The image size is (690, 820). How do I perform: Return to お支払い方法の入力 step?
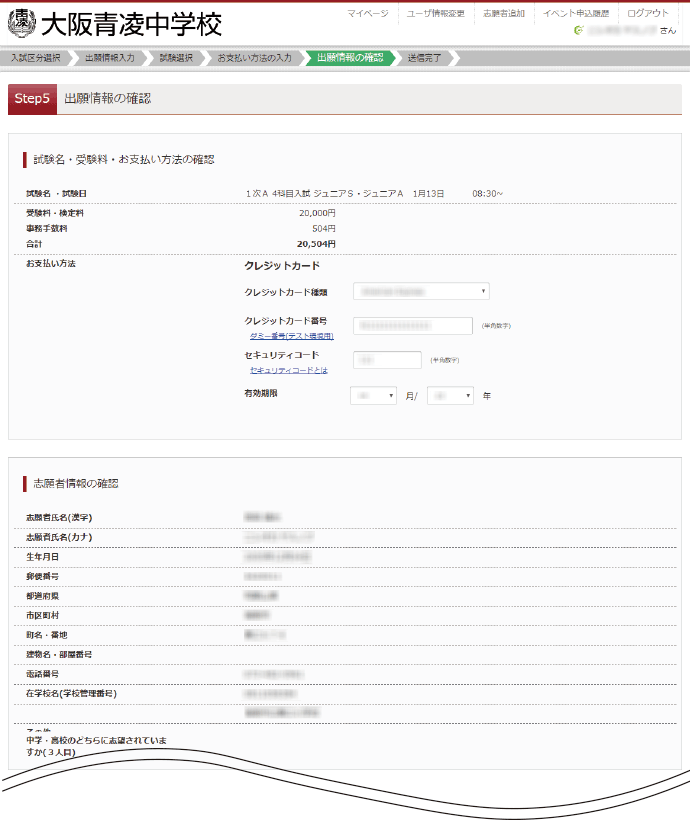(x=255, y=58)
